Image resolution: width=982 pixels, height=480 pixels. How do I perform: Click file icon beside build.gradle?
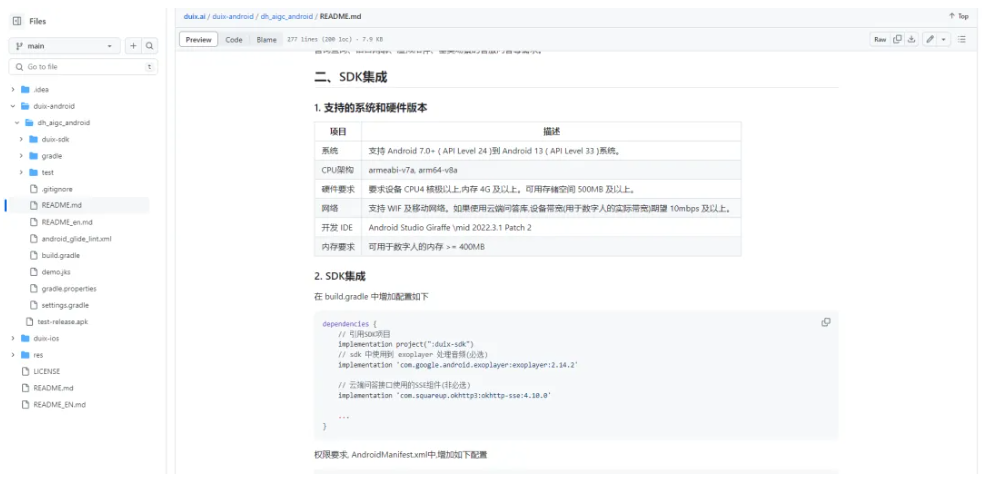[34, 255]
